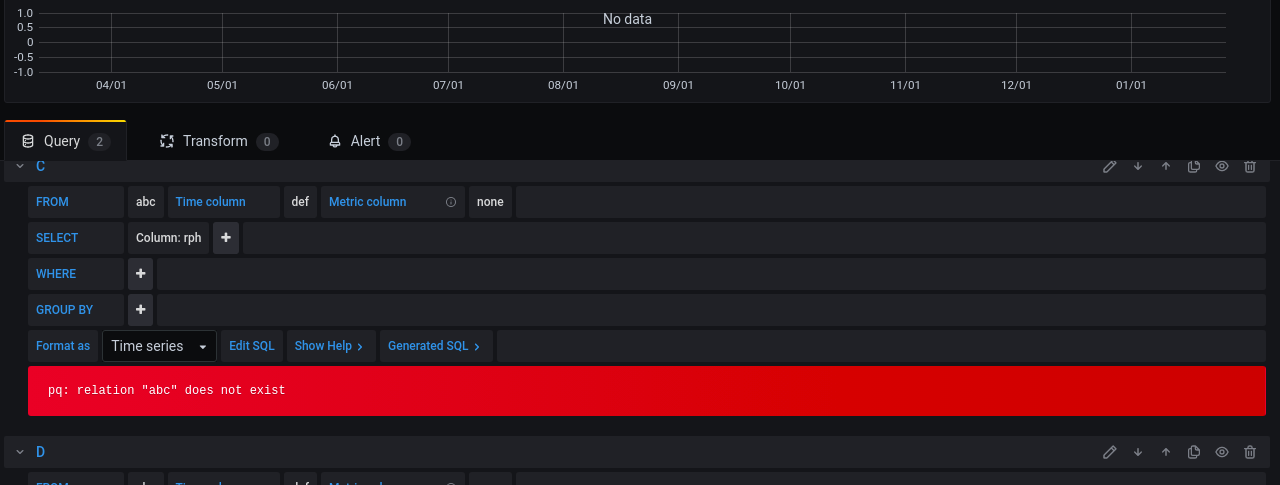1280x485 pixels.
Task: Move query C up
Action: [1165, 166]
